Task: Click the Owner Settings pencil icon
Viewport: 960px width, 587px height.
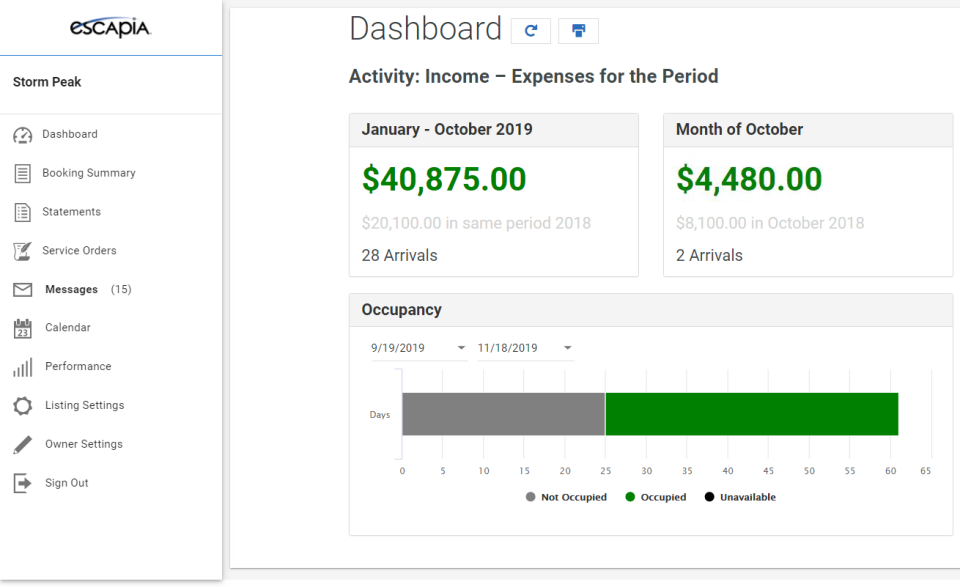Action: (22, 444)
